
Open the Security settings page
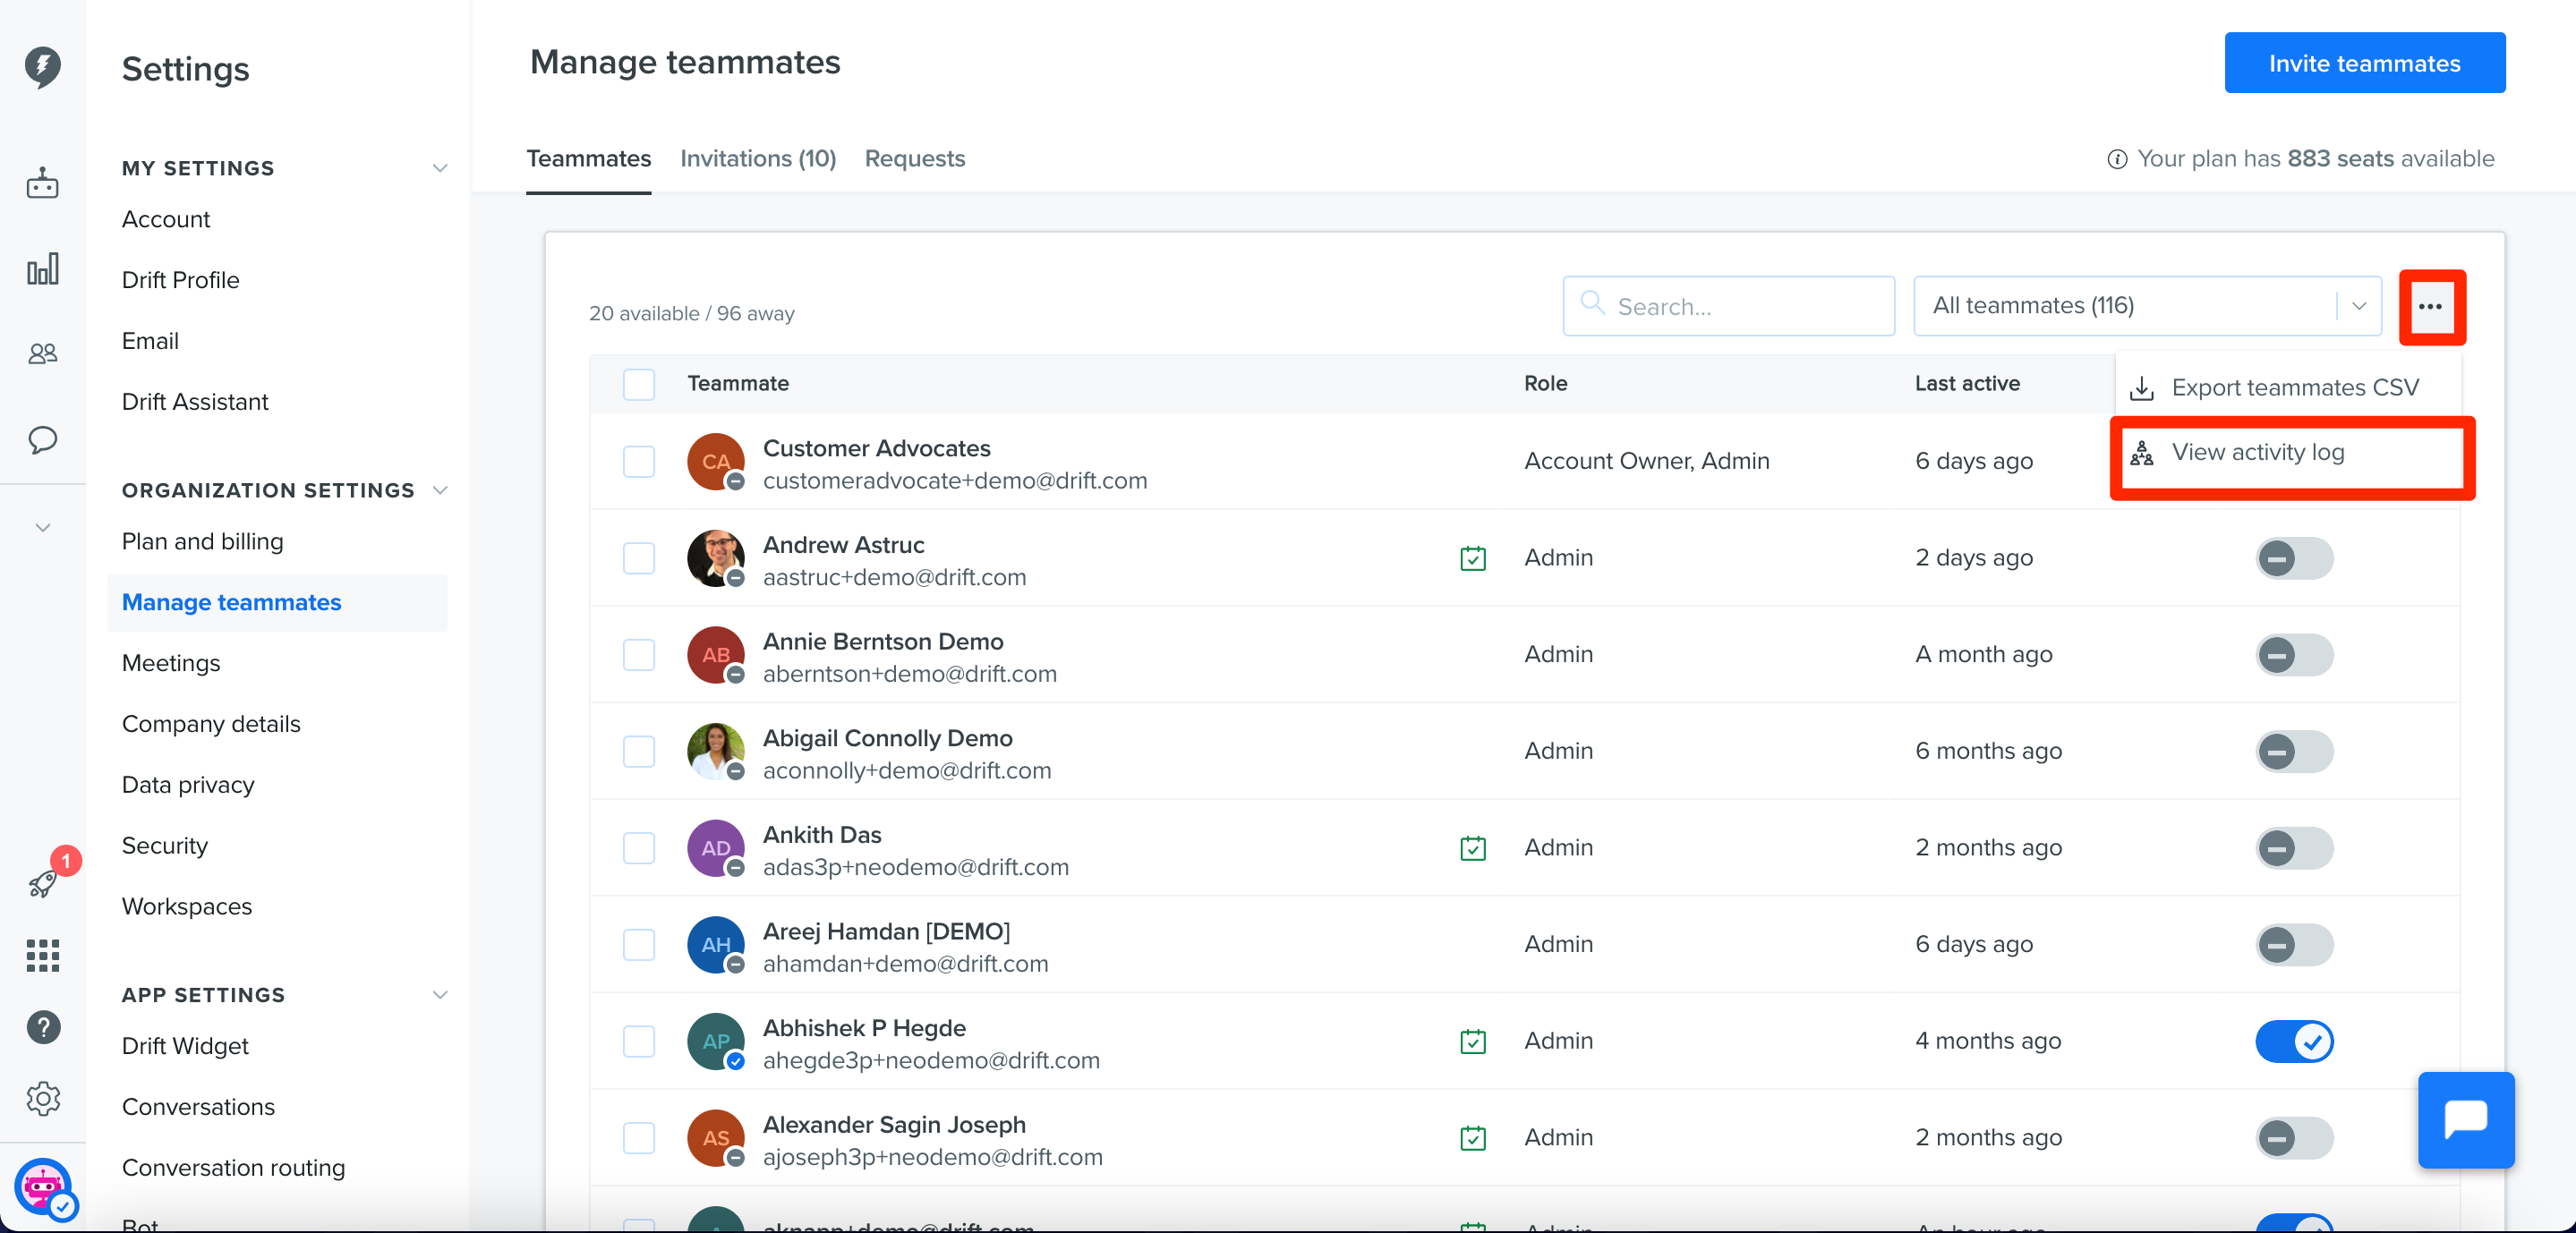click(165, 846)
